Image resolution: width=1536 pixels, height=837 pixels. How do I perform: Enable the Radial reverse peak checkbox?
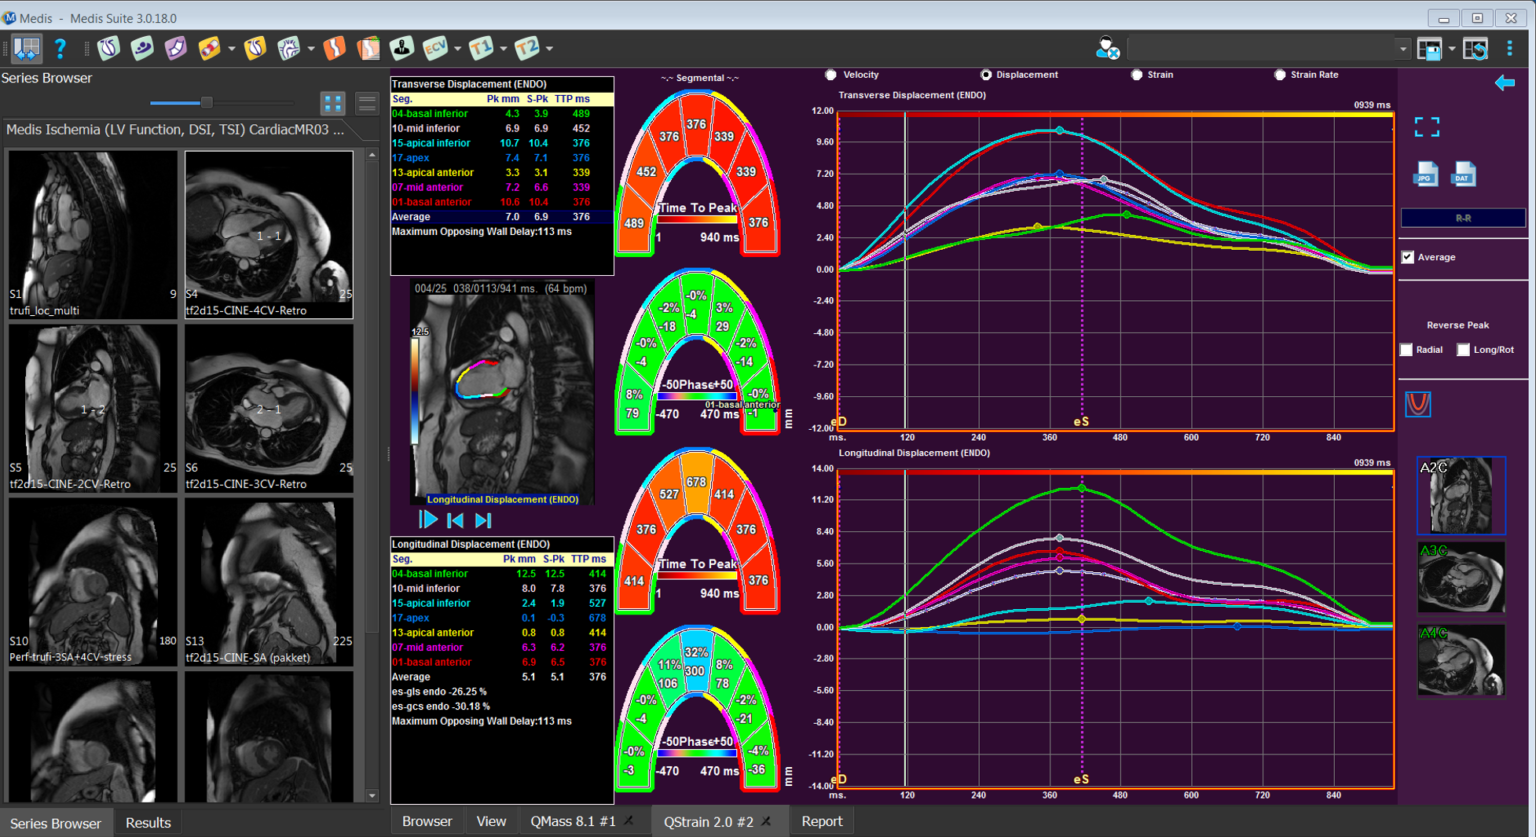point(1407,350)
